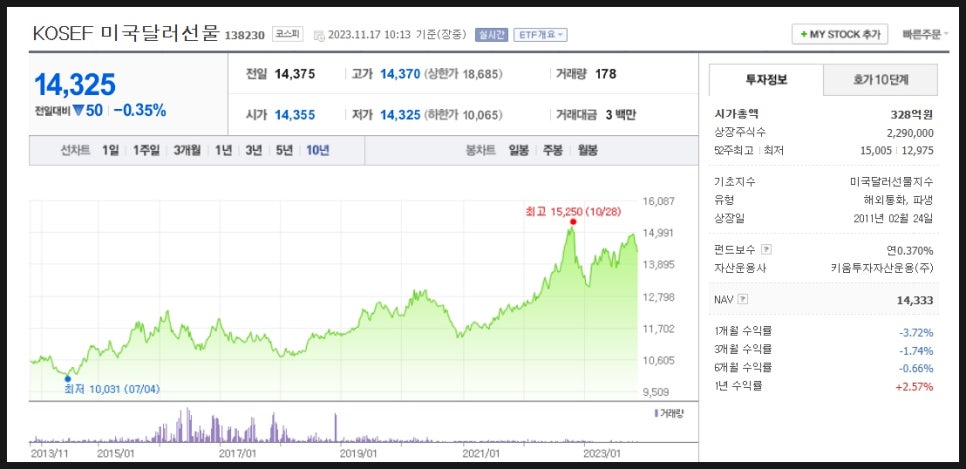Screen dimensions: 966x469
Task: Click the 전일 value 14,375
Action: tap(294, 75)
